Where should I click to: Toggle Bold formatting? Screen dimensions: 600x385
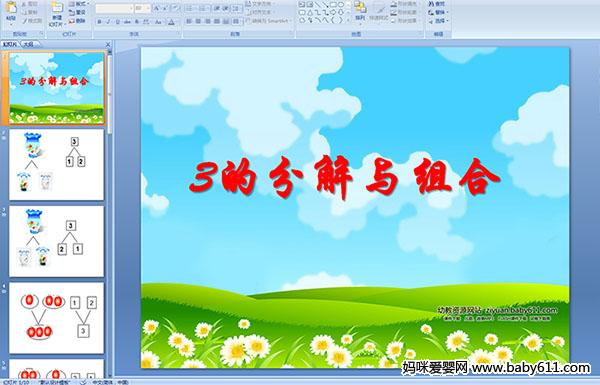(x=99, y=22)
